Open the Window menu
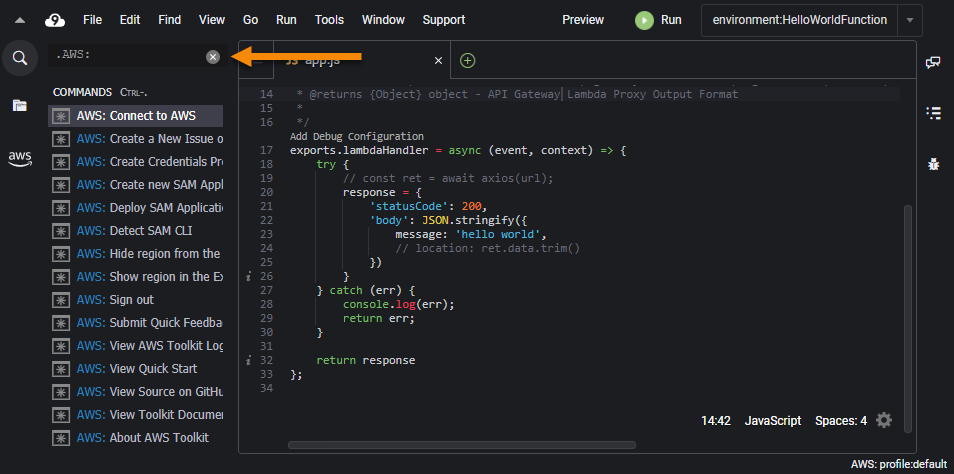 coord(383,20)
